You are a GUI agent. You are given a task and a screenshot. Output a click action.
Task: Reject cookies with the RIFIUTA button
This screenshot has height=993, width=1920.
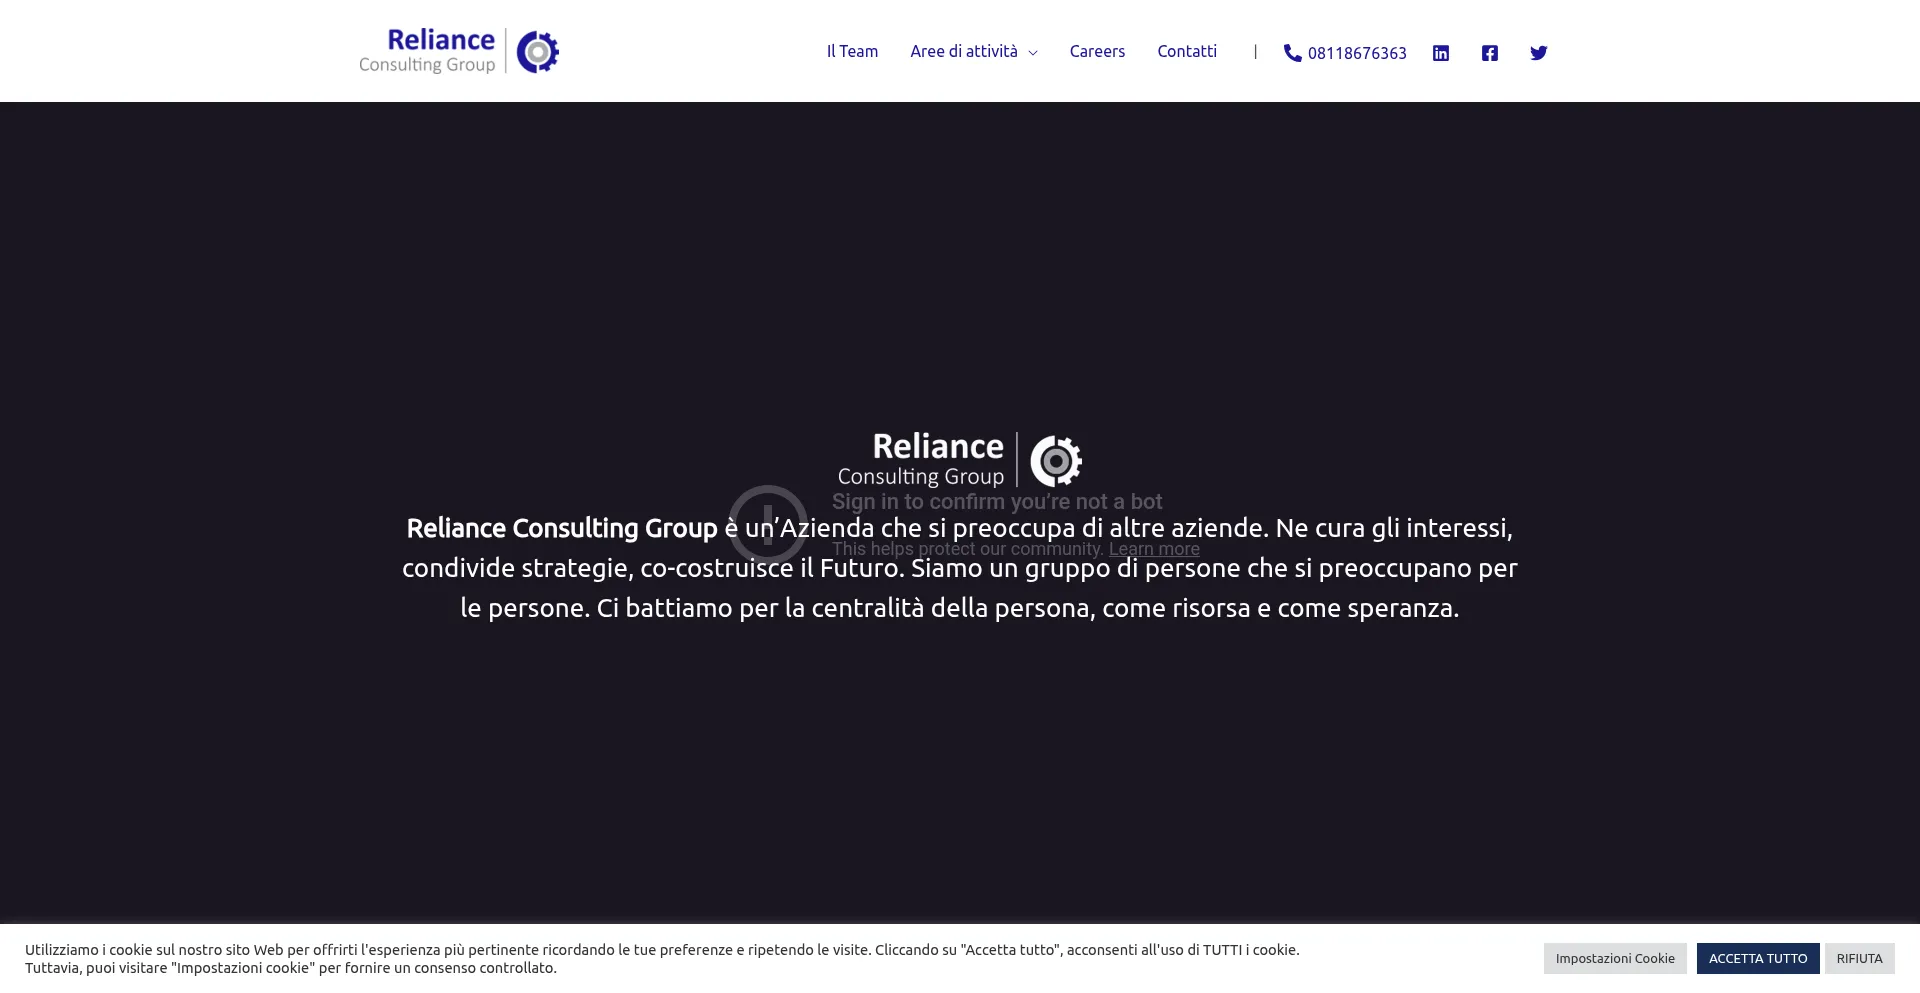pos(1858,958)
